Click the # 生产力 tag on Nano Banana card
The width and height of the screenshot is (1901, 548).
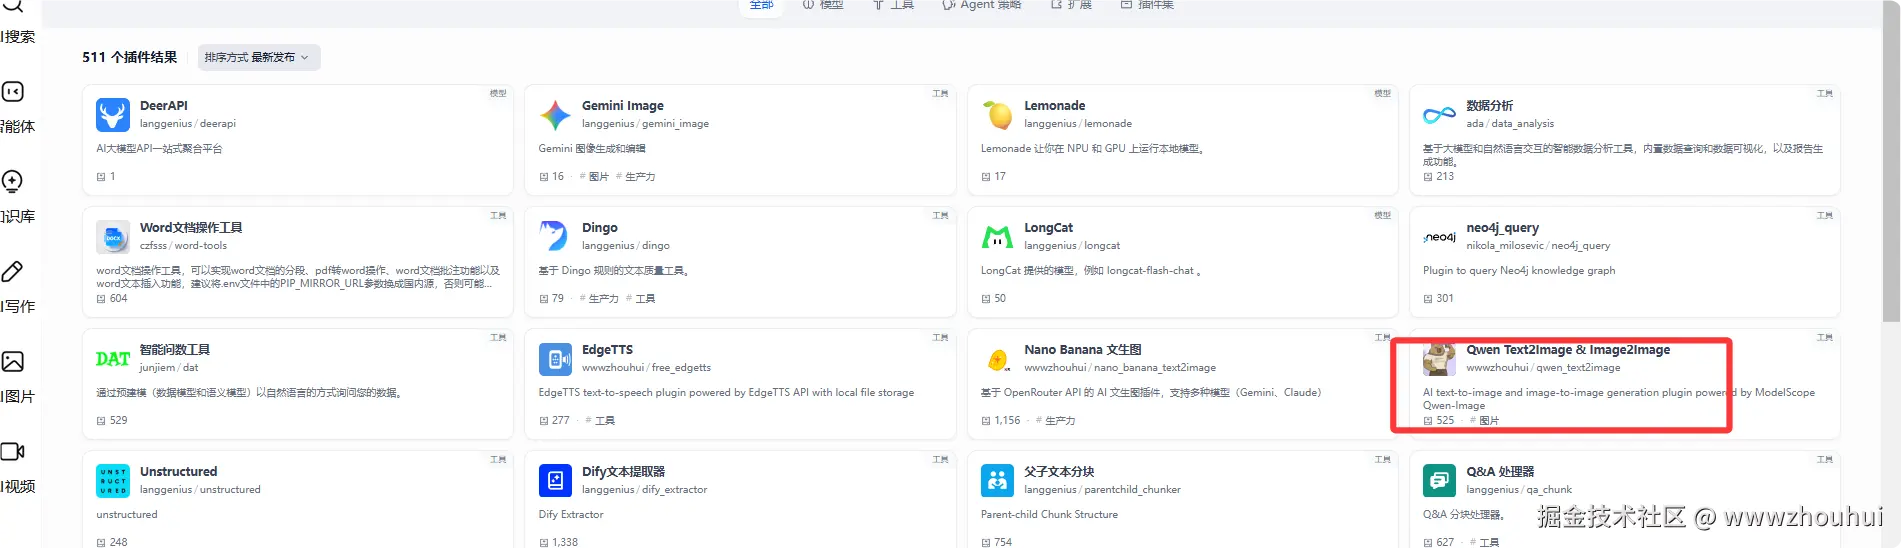(1056, 420)
